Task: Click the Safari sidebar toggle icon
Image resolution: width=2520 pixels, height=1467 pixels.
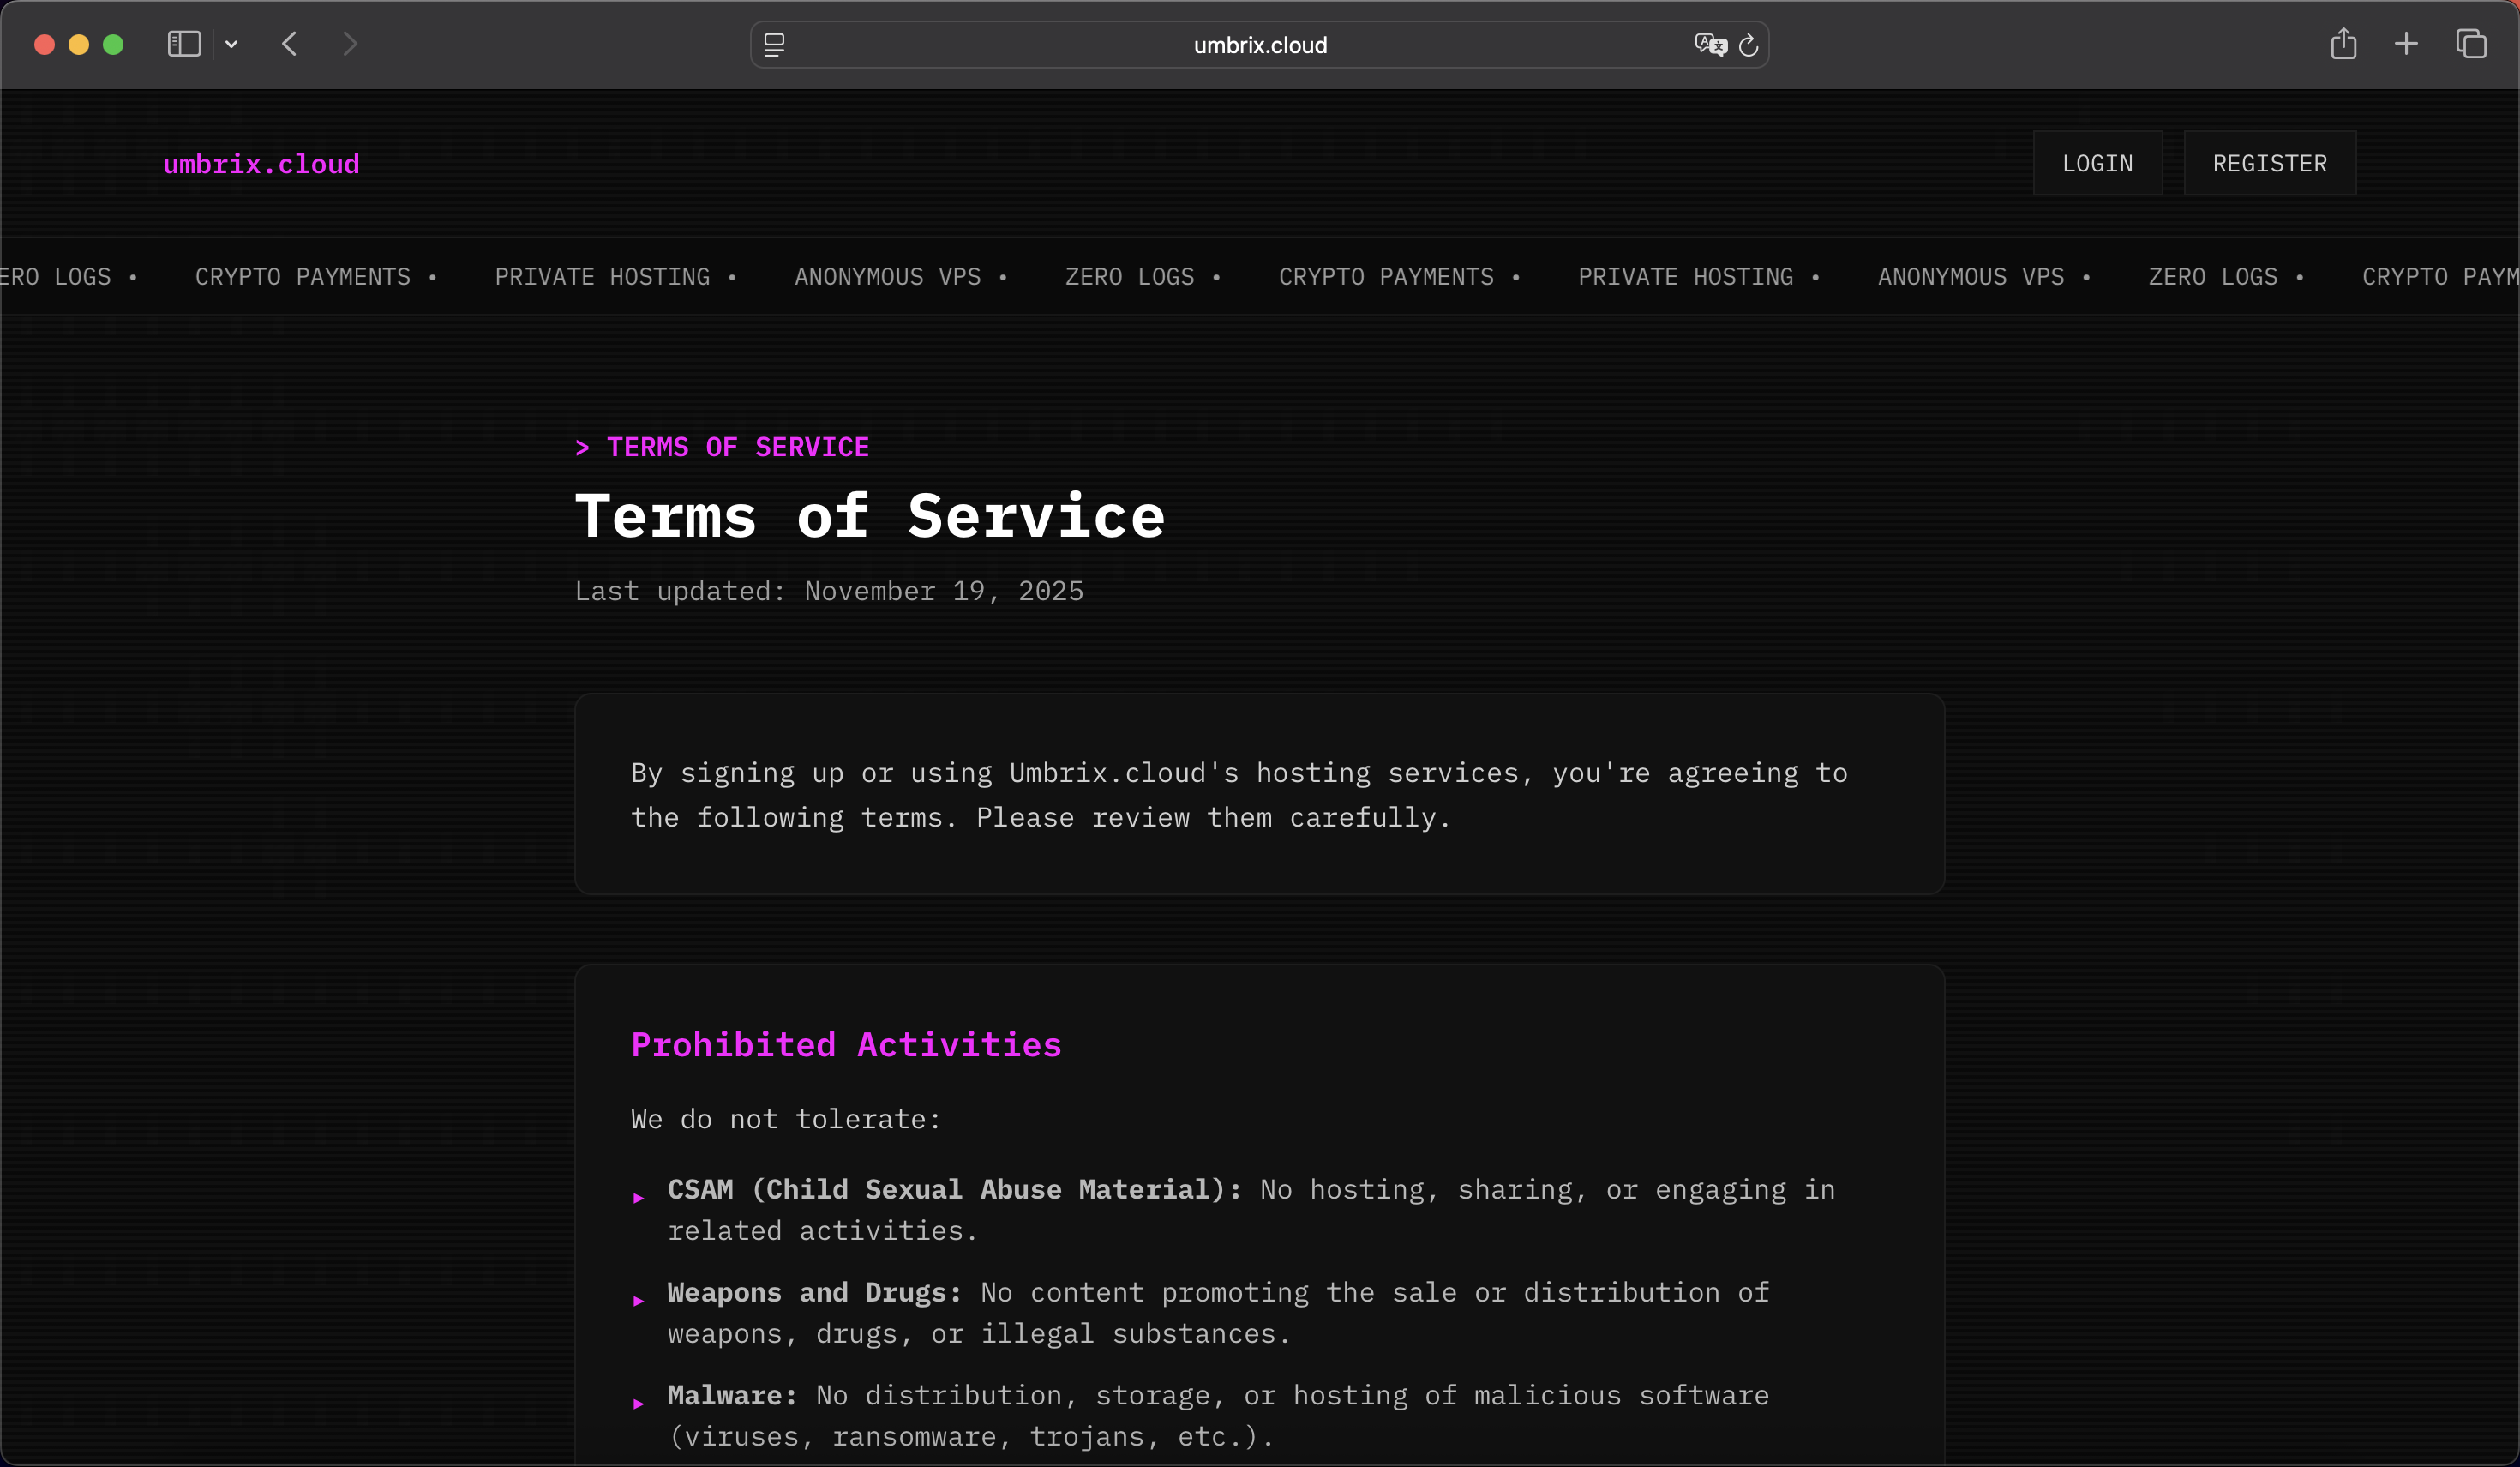Action: click(184, 44)
